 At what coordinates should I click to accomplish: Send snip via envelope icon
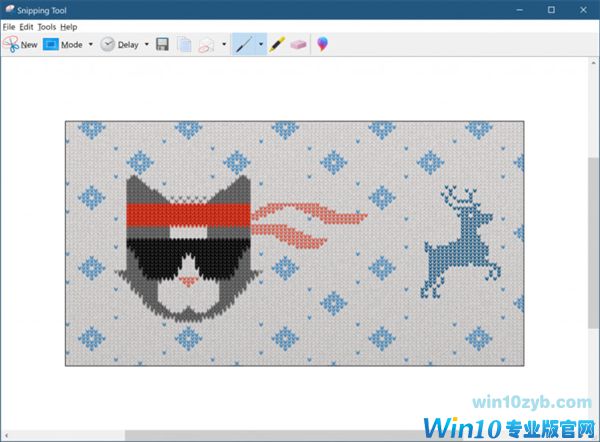[206, 45]
